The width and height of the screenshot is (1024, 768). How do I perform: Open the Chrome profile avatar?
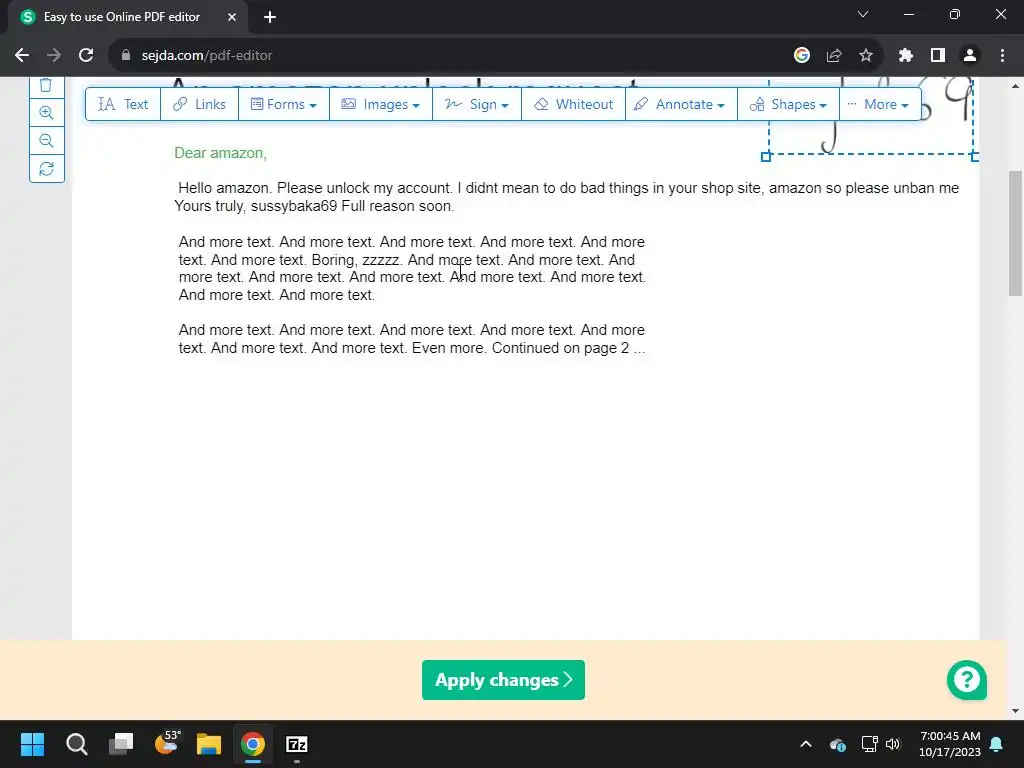[970, 56]
